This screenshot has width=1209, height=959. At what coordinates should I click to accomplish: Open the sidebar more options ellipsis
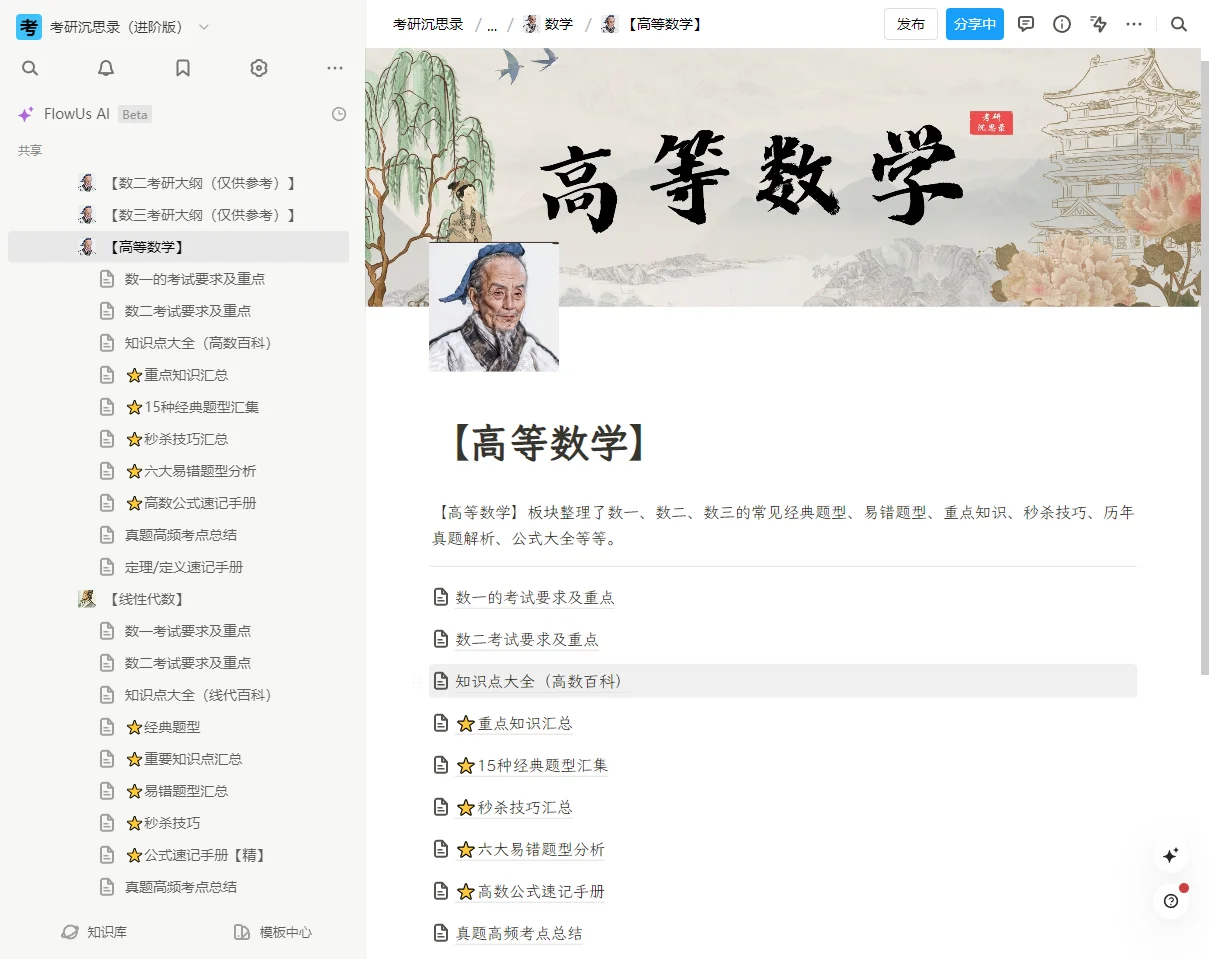pos(335,68)
